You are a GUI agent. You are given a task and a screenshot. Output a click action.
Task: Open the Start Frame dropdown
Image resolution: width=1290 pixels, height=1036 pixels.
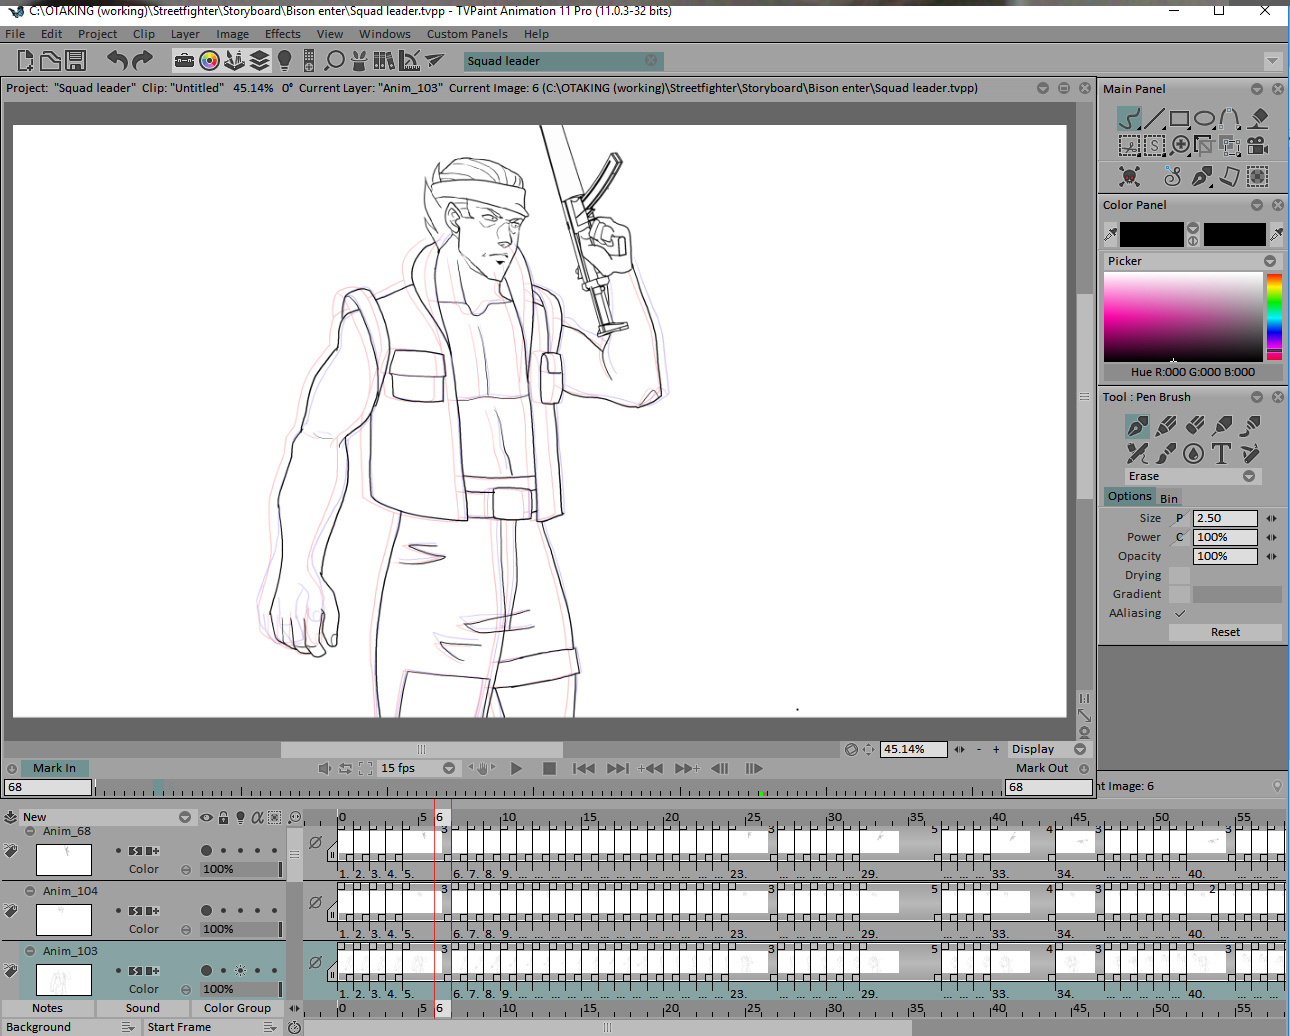point(270,1027)
